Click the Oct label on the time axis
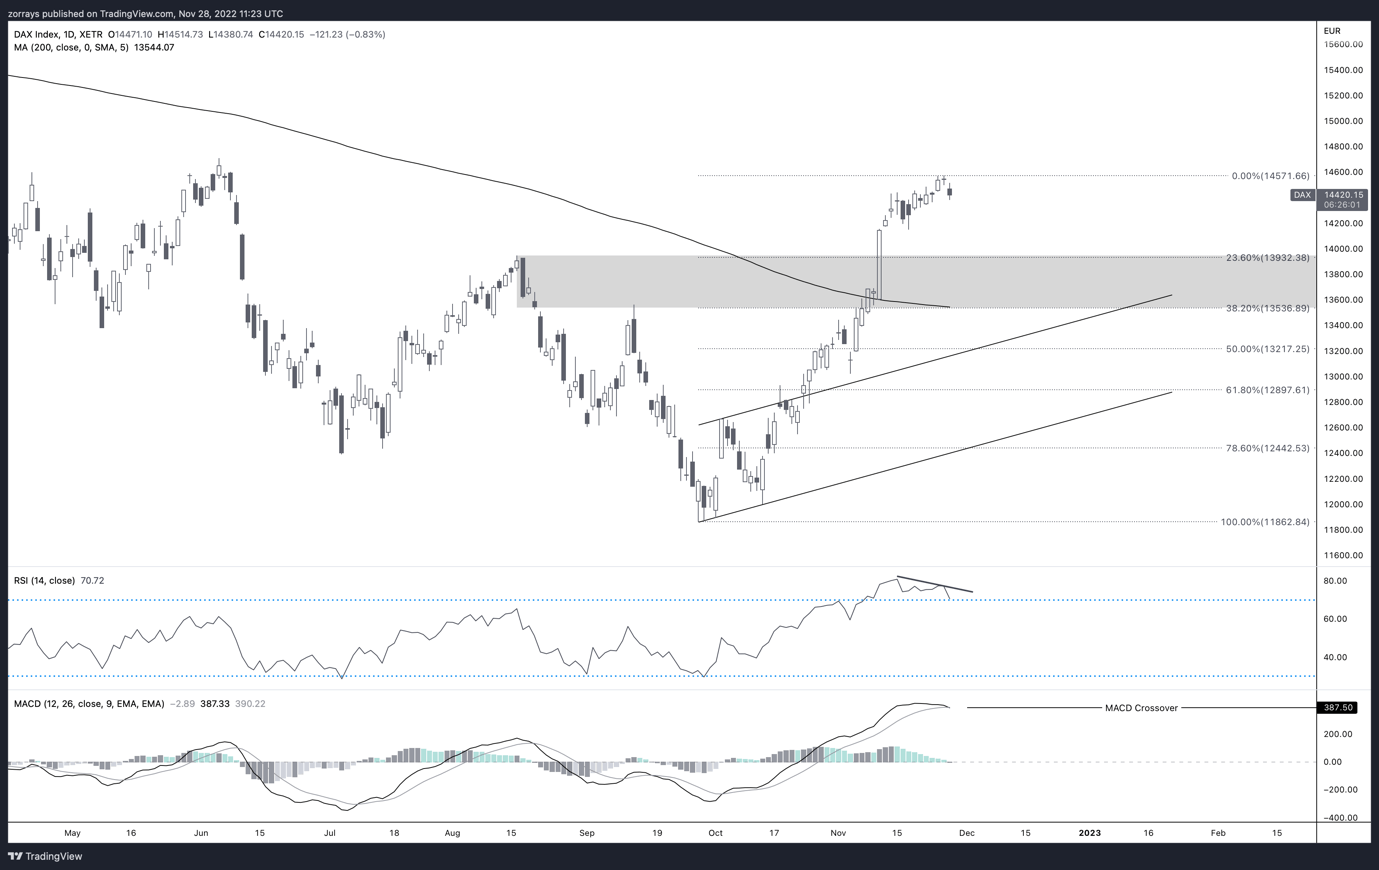This screenshot has width=1379, height=870. click(x=715, y=833)
